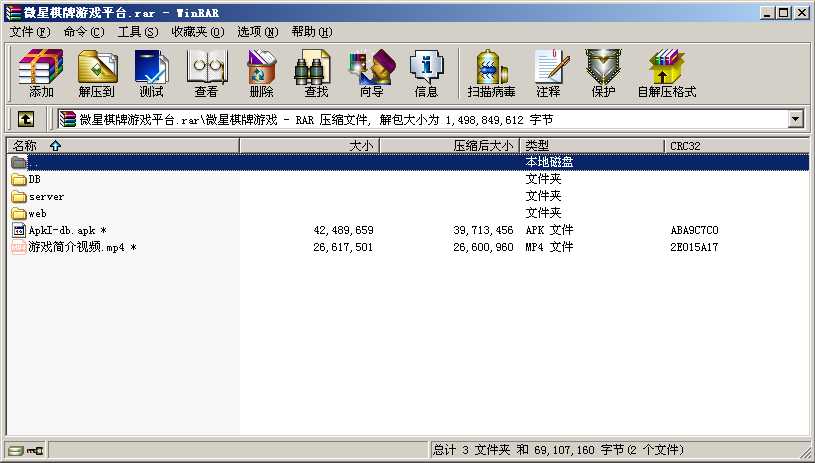The image size is (815, 463).
Task: Click '文件夹' type cell in web row
Action: [543, 213]
